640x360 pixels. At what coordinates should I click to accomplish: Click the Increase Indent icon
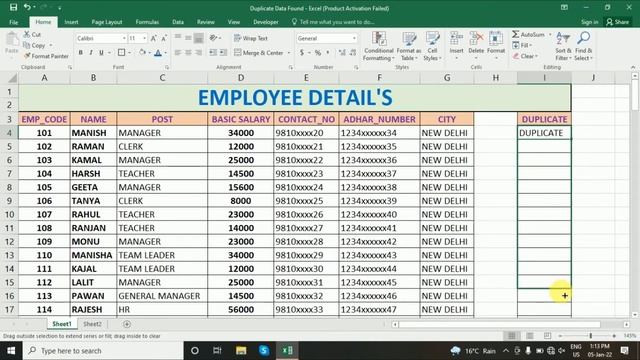pyautogui.click(x=223, y=53)
